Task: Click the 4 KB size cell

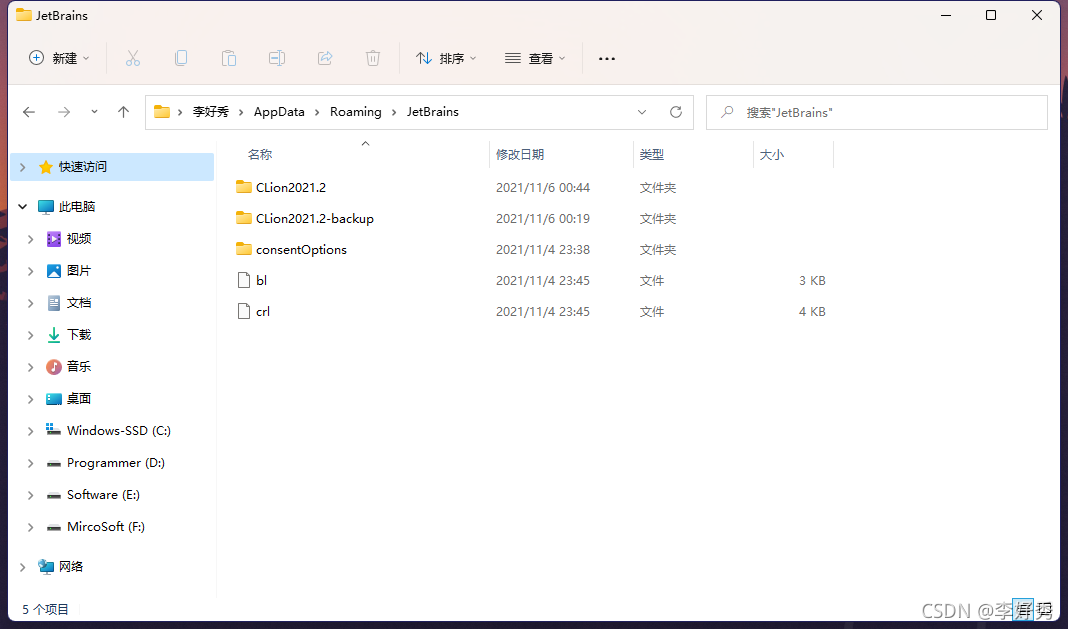Action: (x=812, y=312)
